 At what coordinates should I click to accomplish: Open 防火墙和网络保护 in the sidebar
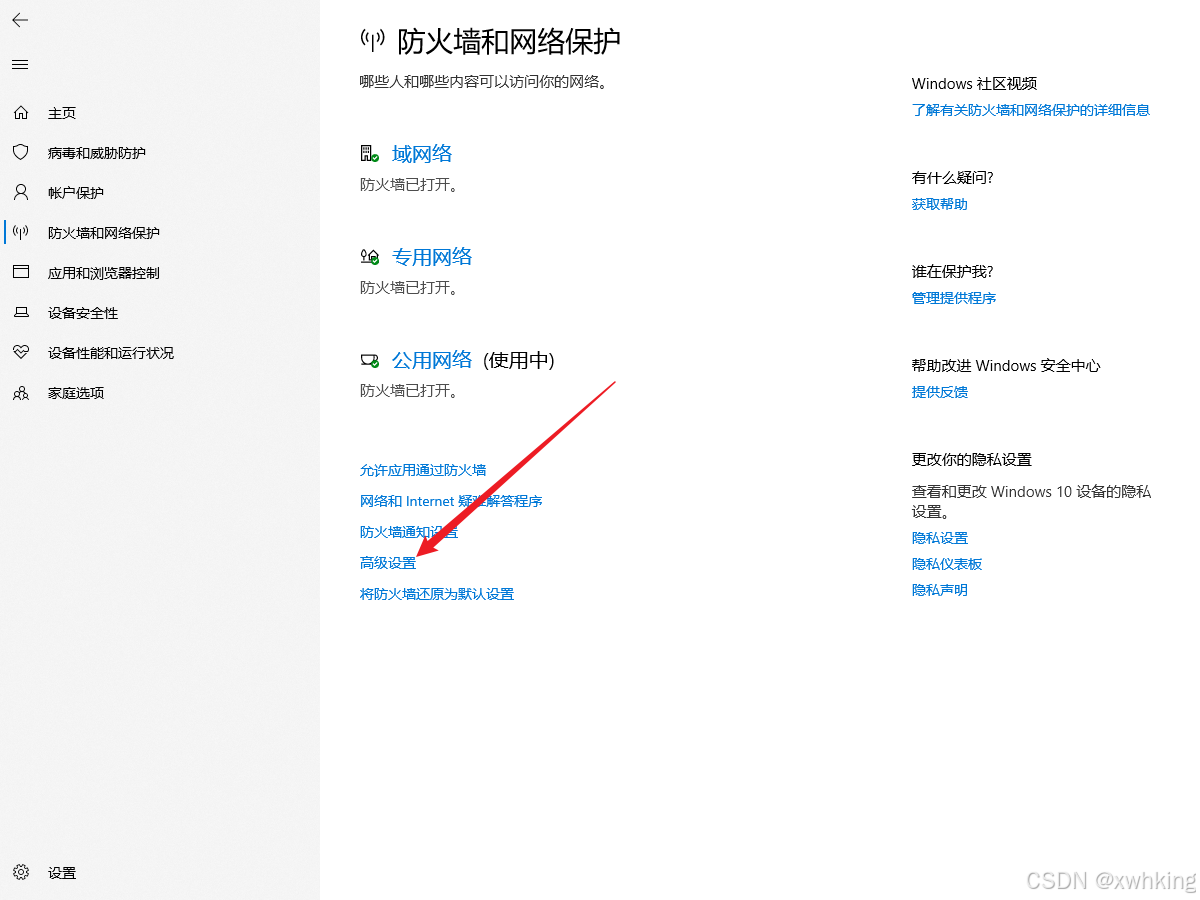[103, 233]
